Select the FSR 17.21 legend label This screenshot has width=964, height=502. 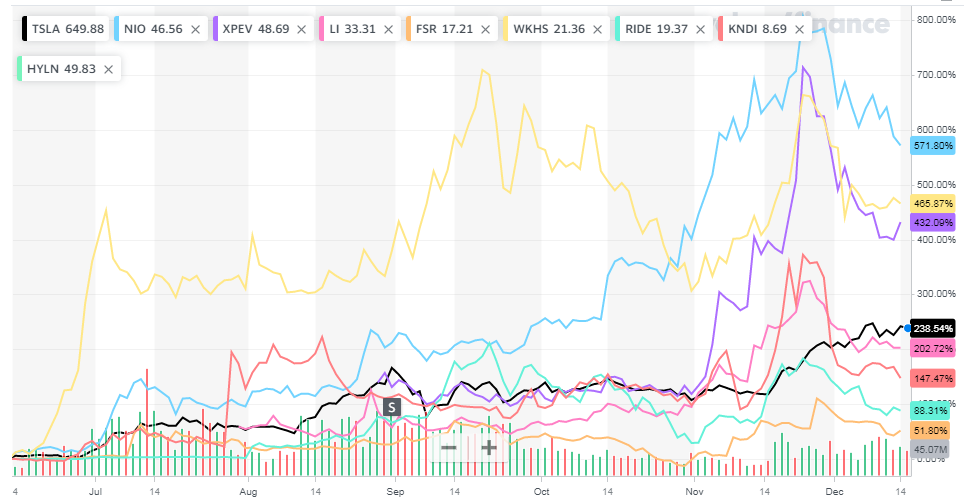click(x=444, y=29)
